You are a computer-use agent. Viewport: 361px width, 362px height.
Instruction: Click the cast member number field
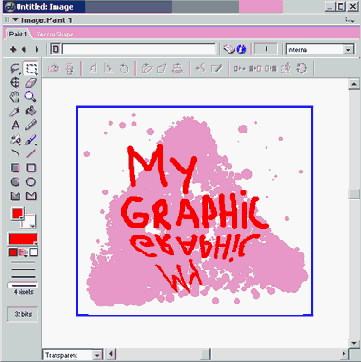pos(266,49)
